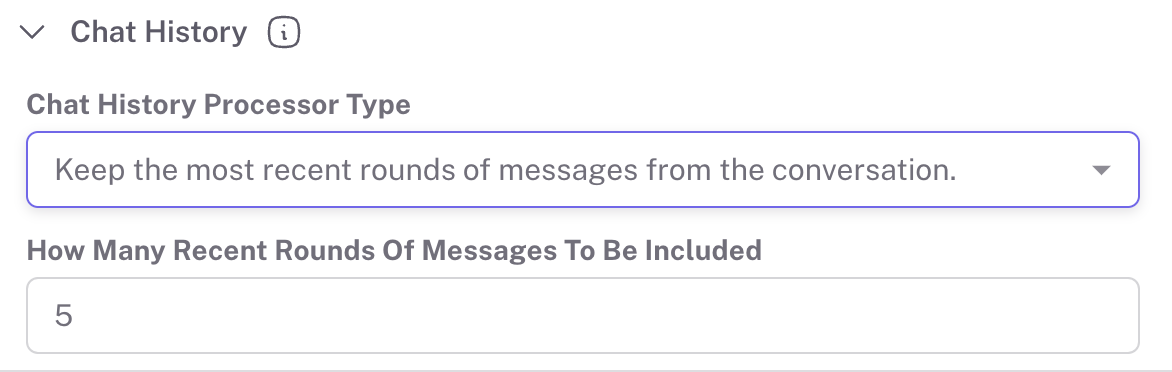This screenshot has height=372, width=1172.
Task: Place the cursor in the box containing 5
Action: pyautogui.click(x=583, y=315)
